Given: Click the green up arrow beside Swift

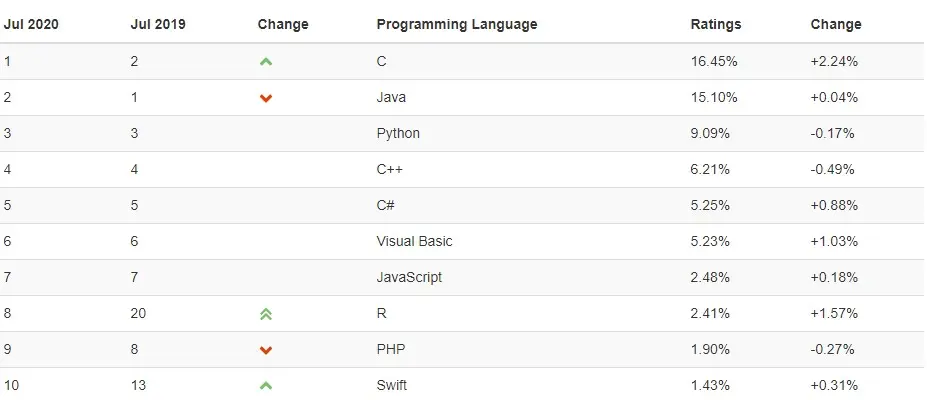Looking at the screenshot, I should pyautogui.click(x=265, y=386).
